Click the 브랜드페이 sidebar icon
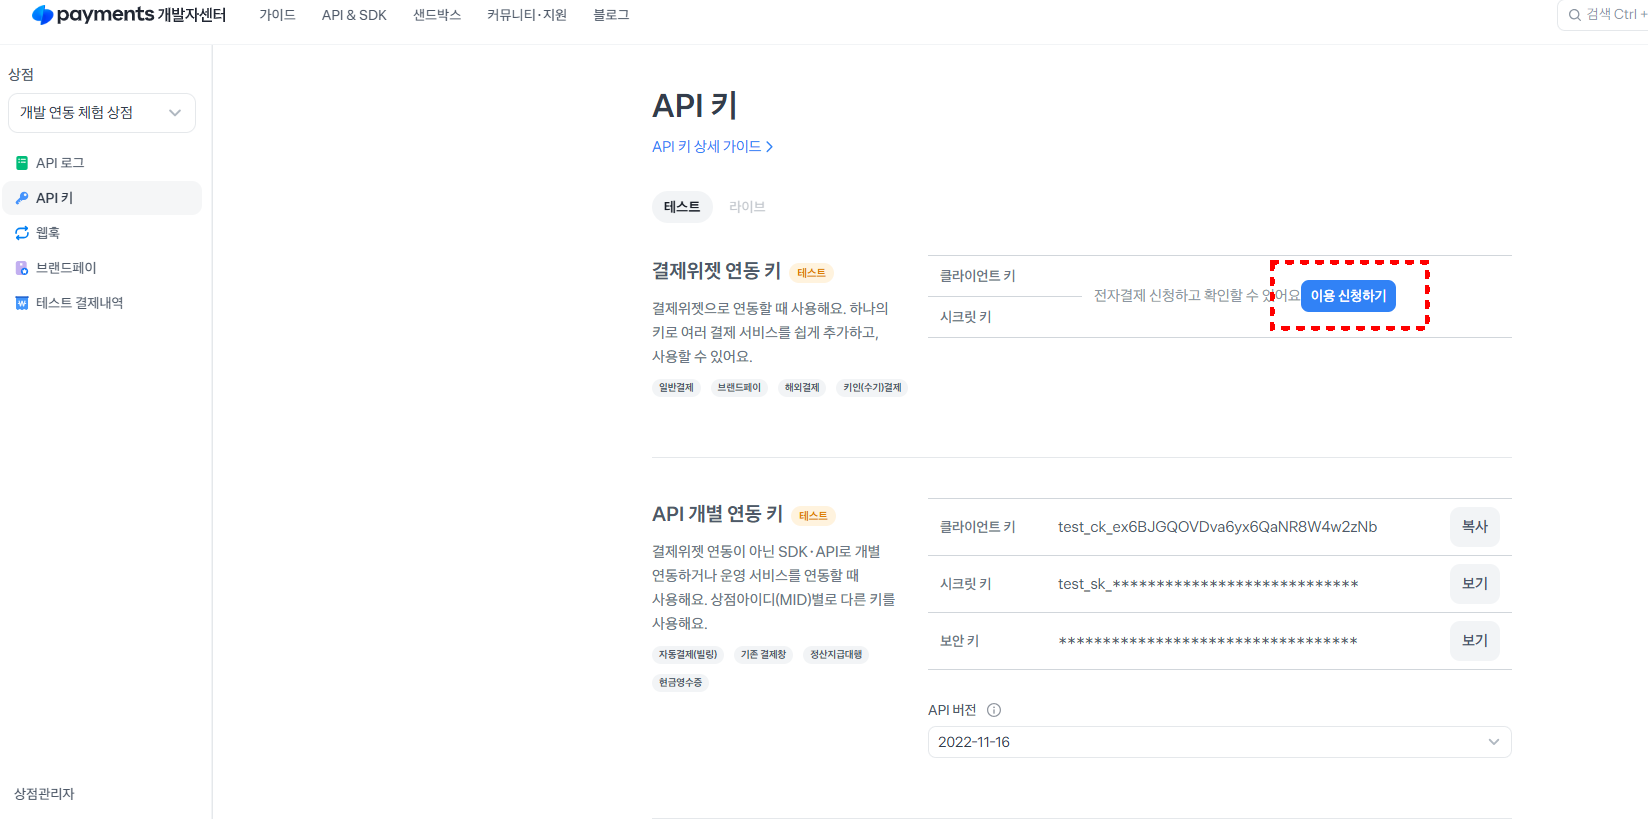The image size is (1648, 819). pos(22,268)
